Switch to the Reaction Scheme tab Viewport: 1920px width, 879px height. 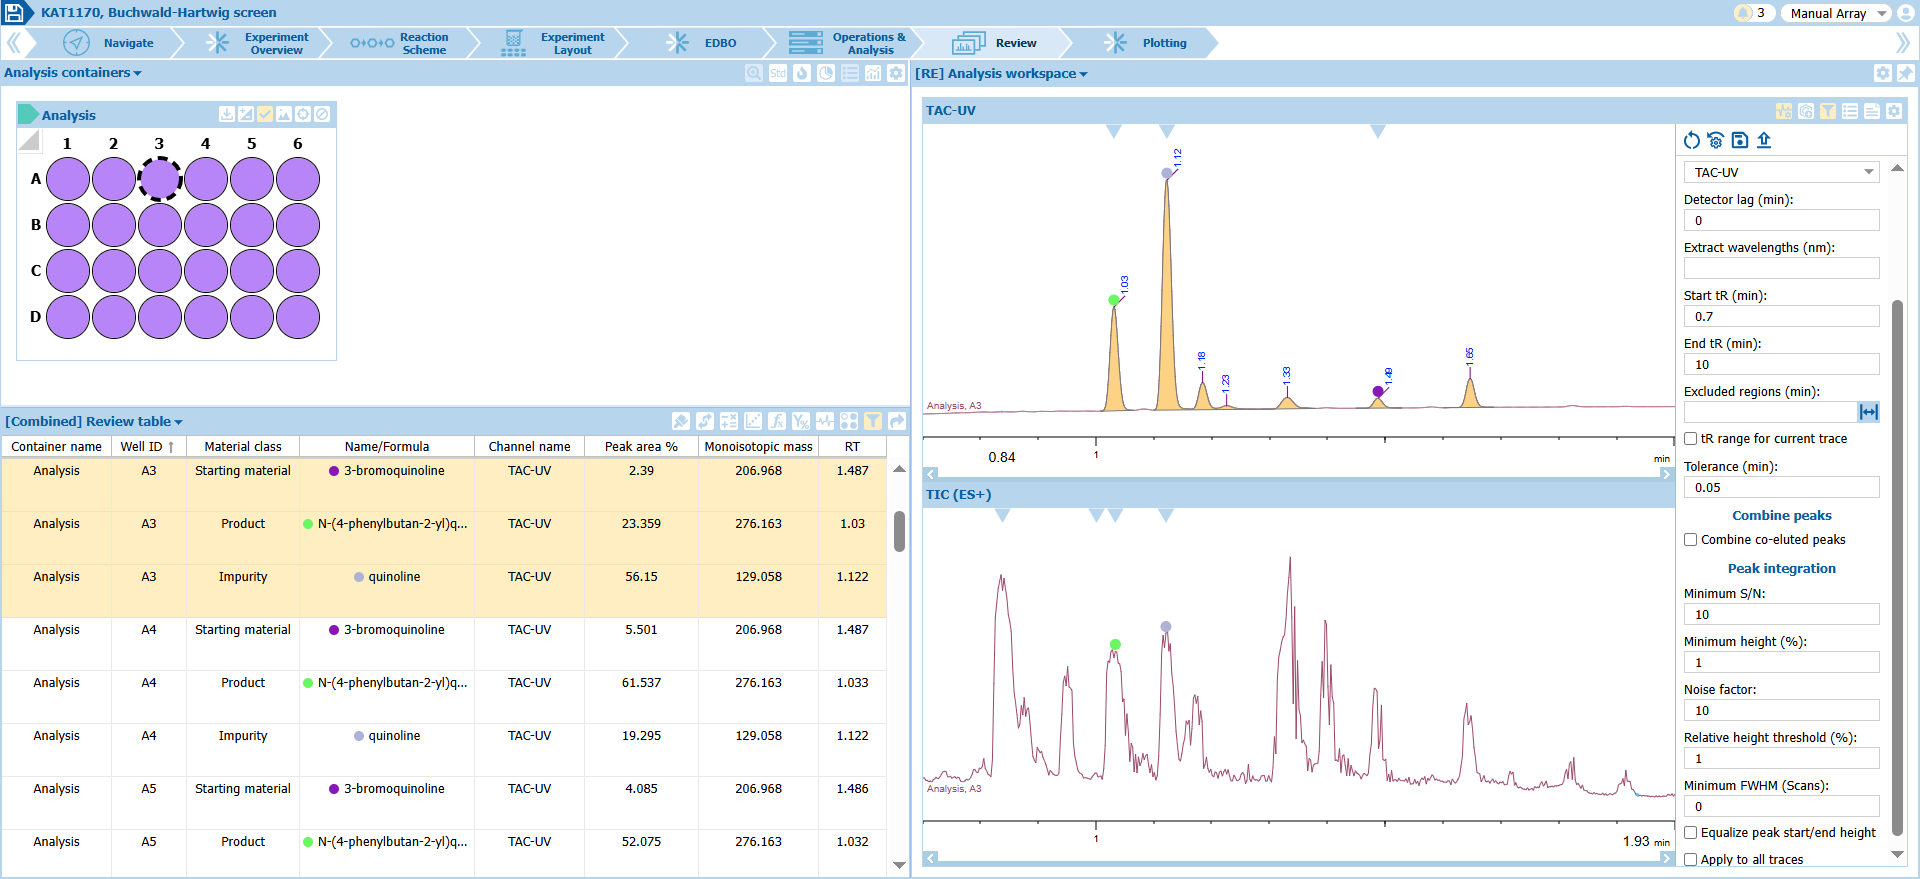[x=423, y=43]
